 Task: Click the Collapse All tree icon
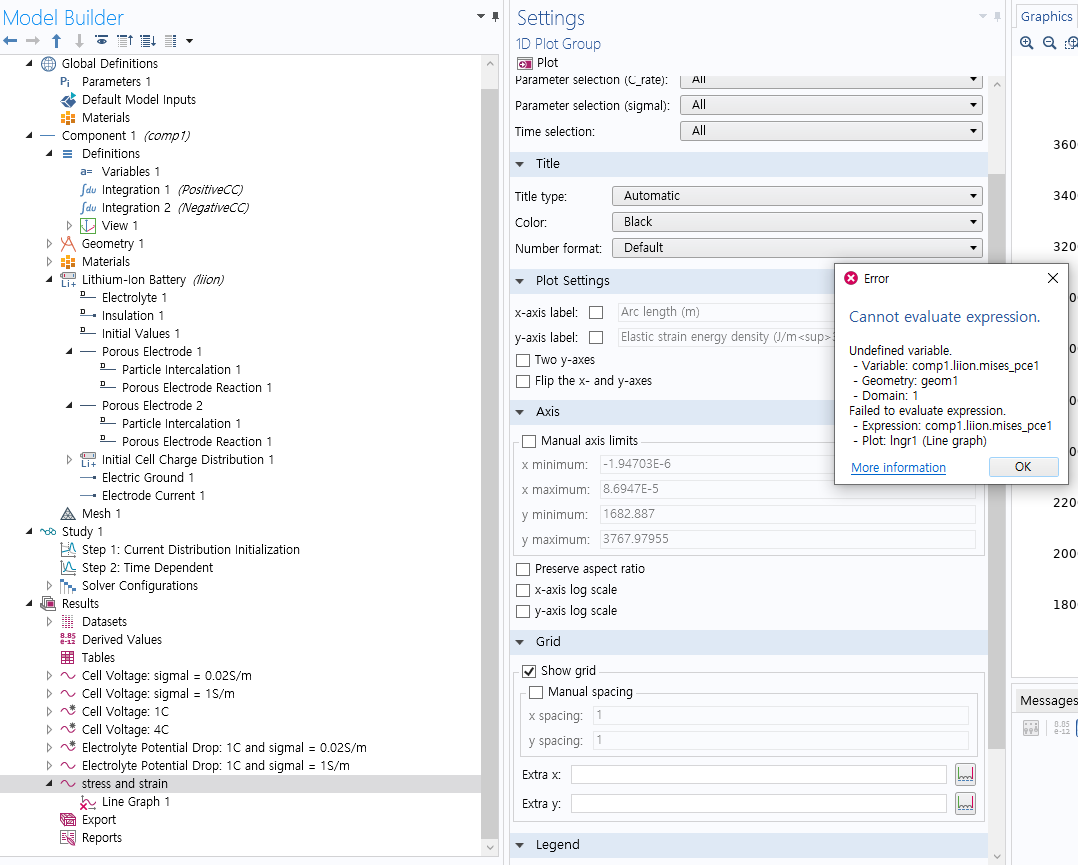125,41
